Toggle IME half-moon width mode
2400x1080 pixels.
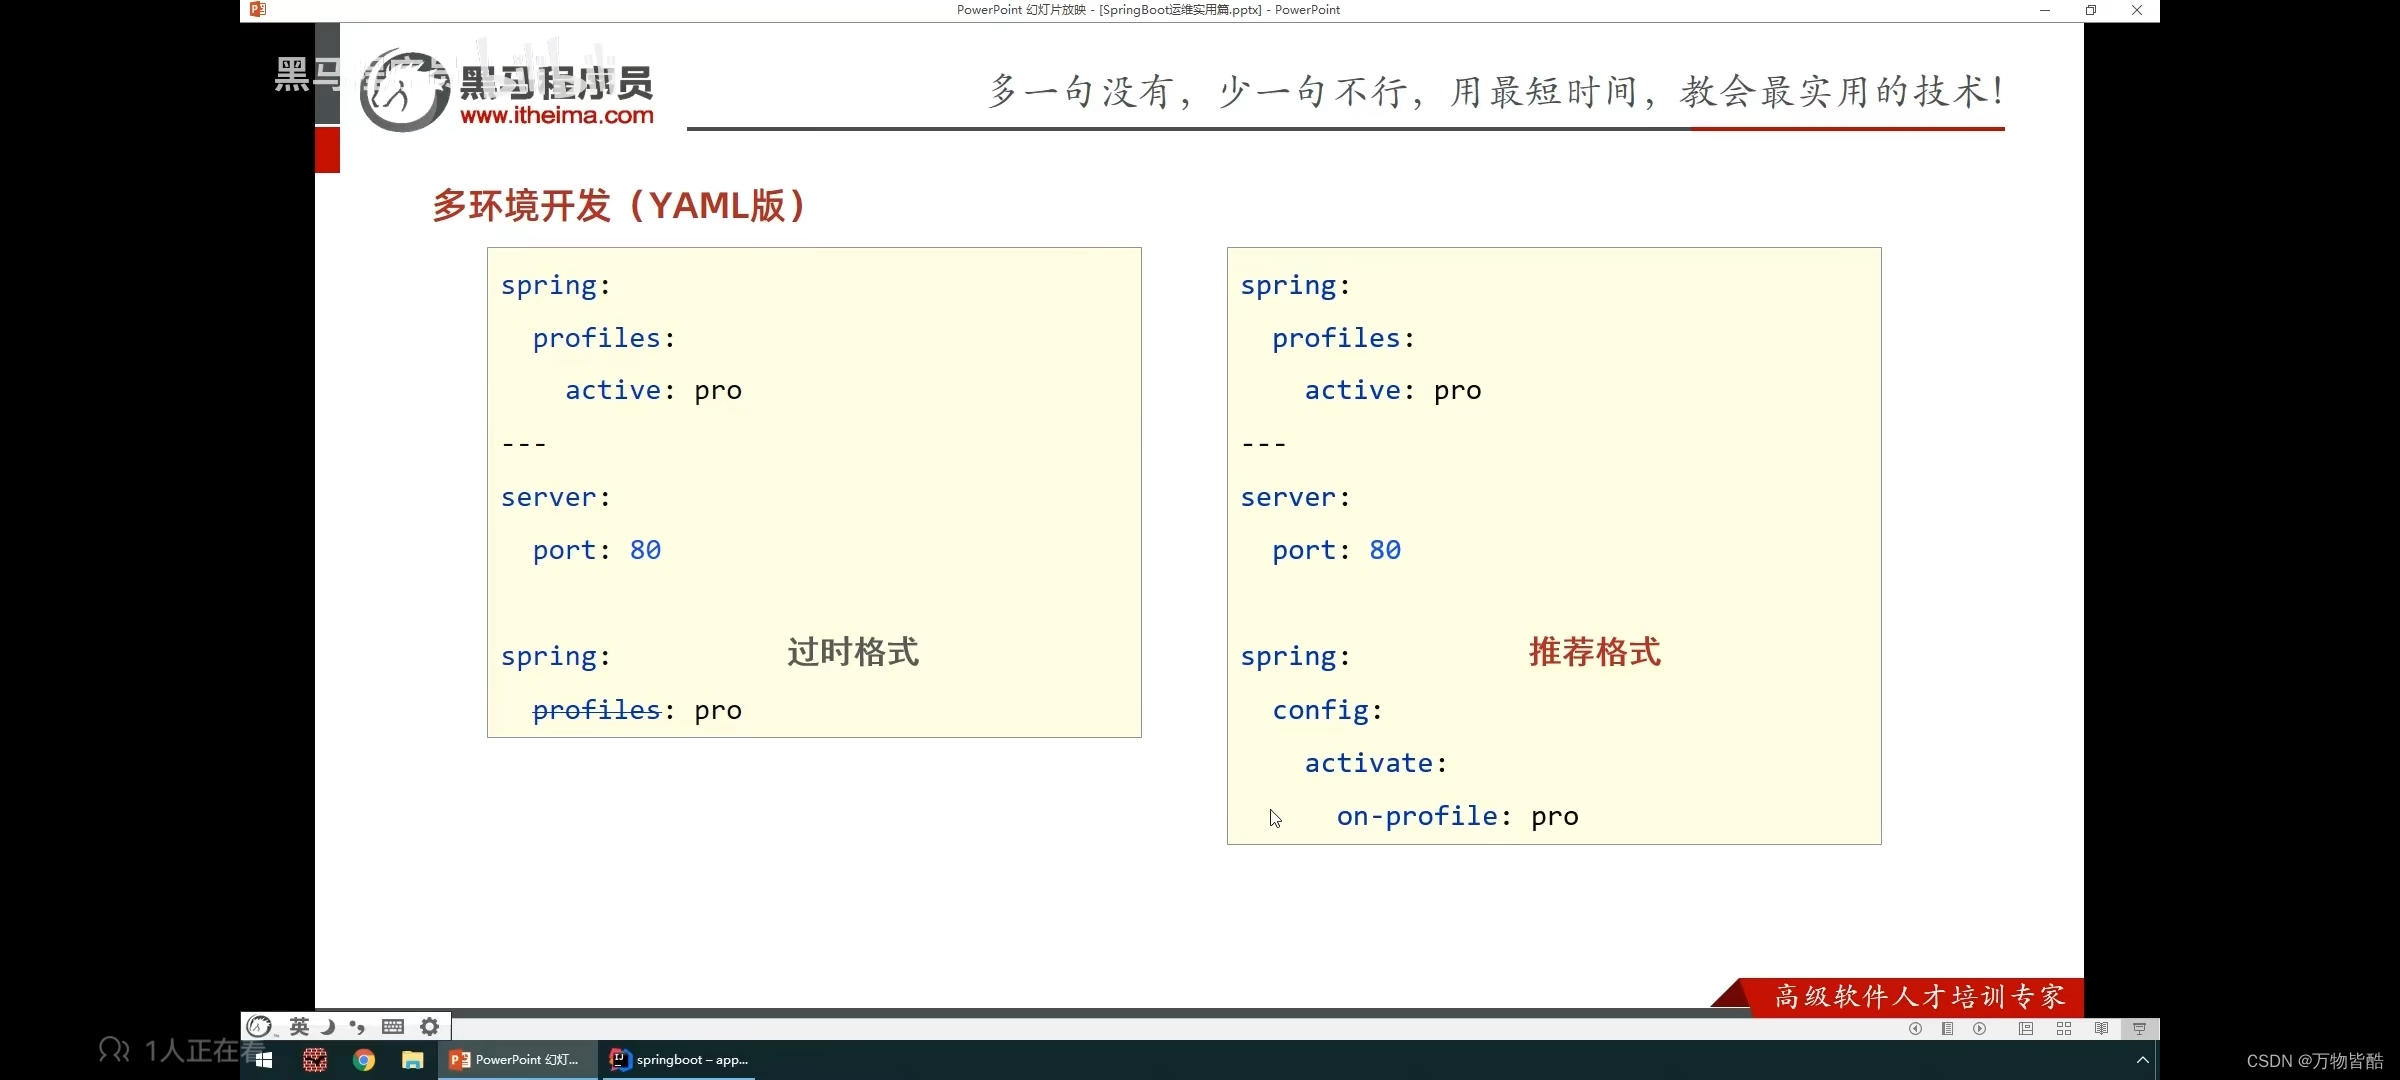[x=327, y=1026]
